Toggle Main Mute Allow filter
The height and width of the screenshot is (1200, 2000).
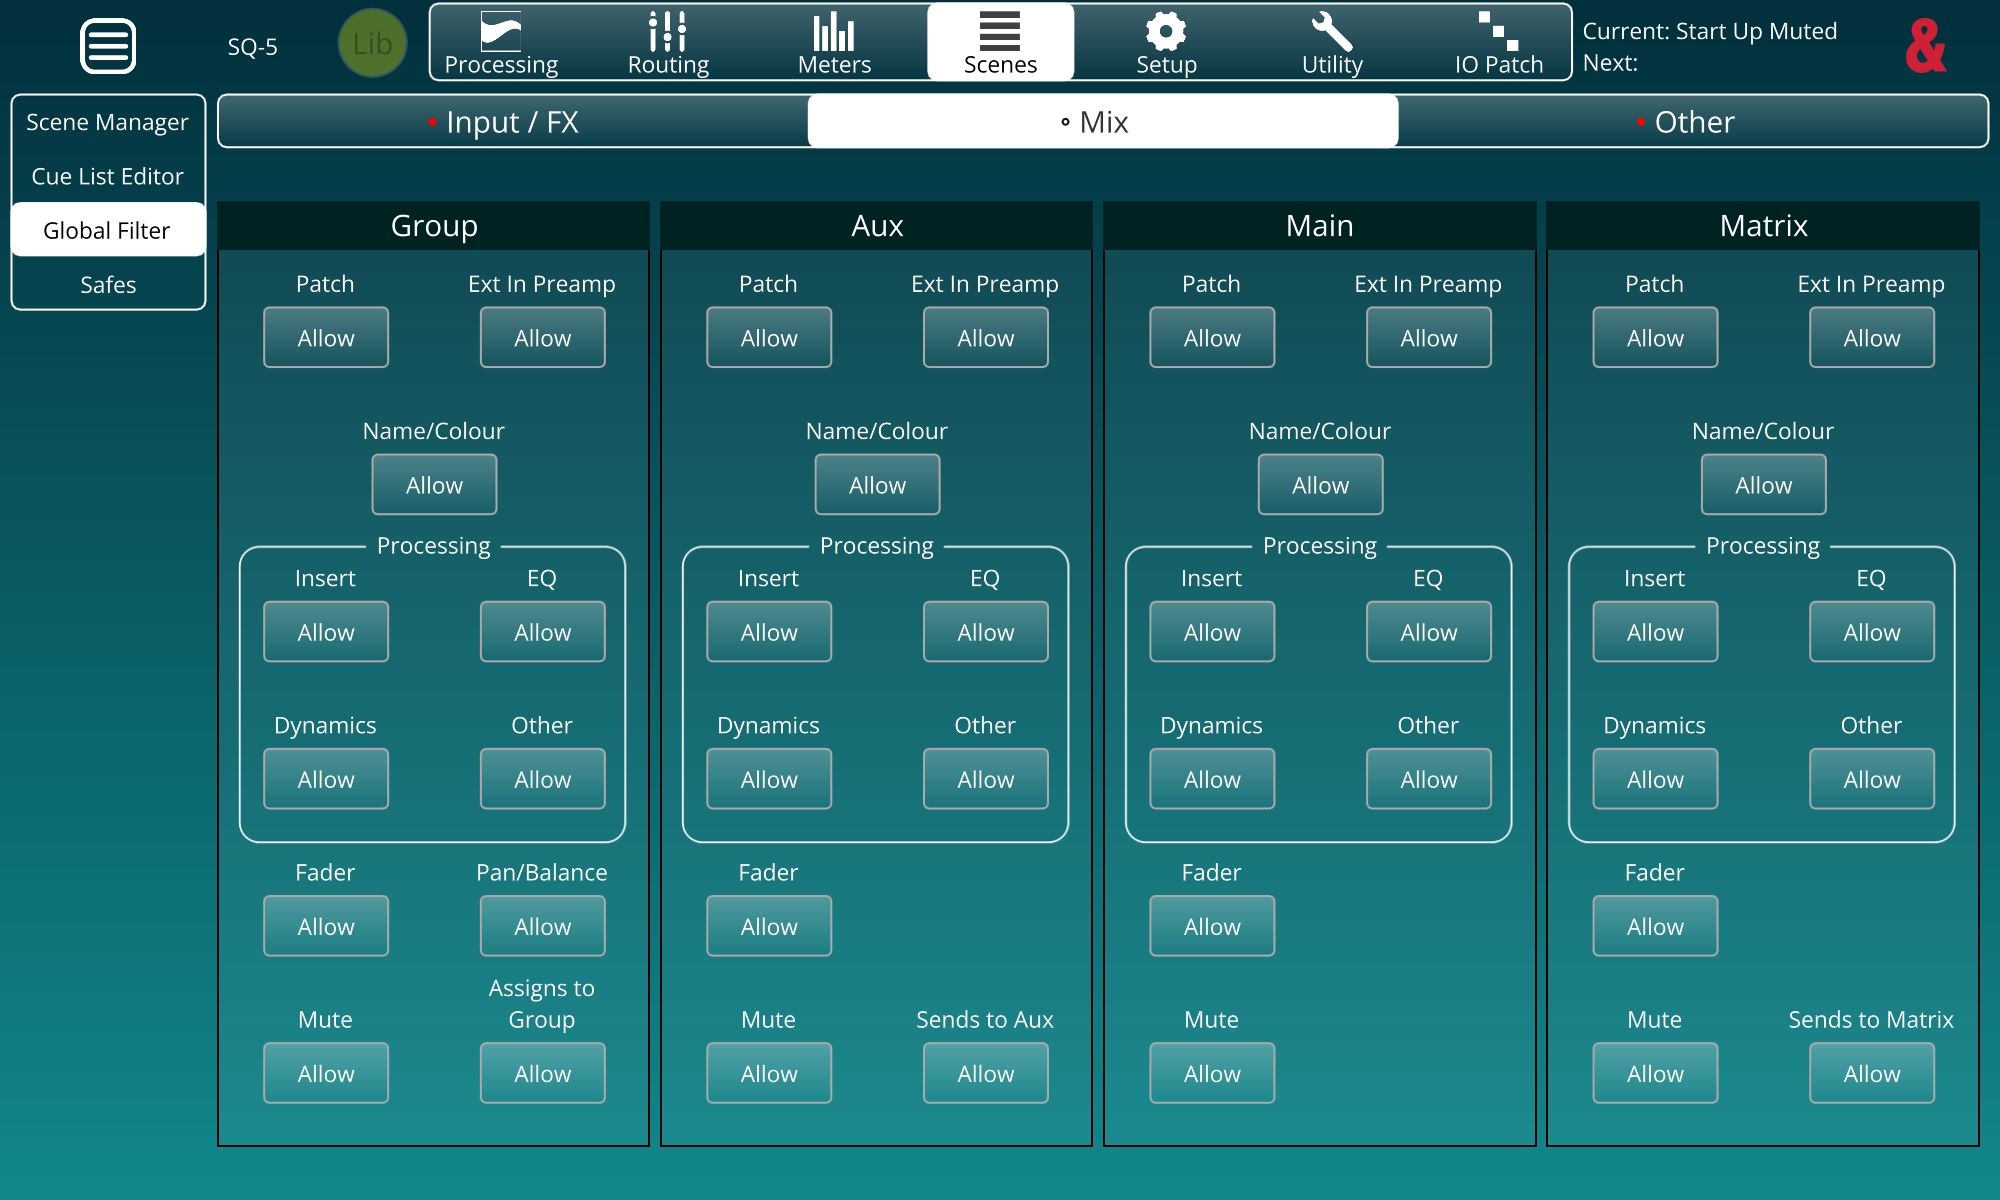pyautogui.click(x=1212, y=1073)
